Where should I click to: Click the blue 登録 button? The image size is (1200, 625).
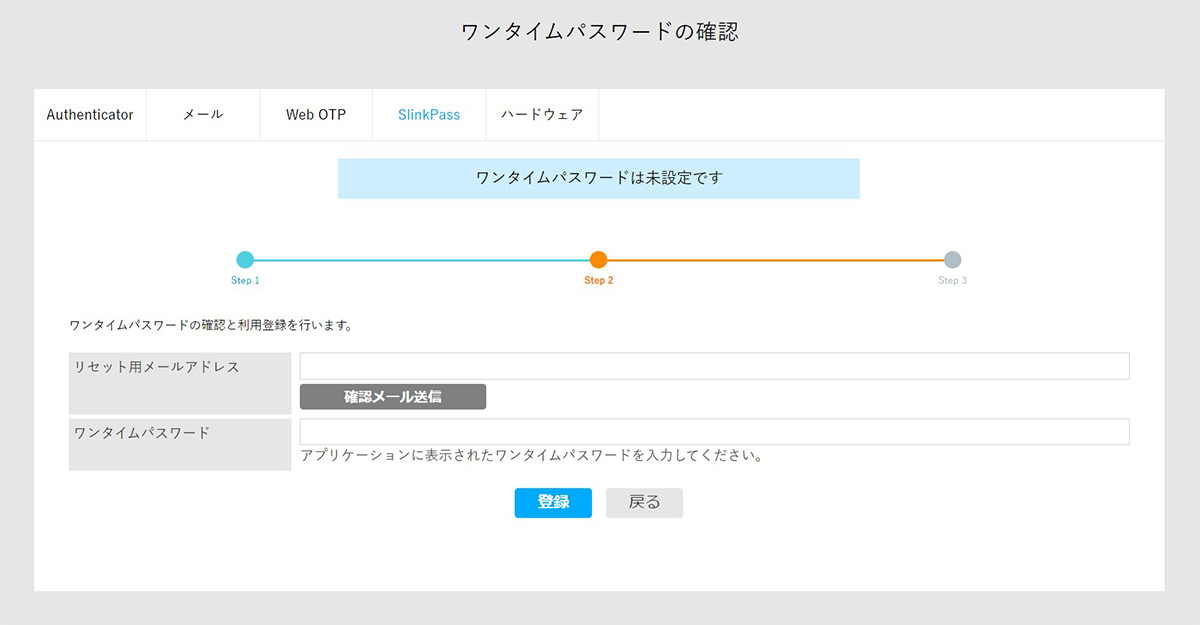[x=553, y=503]
